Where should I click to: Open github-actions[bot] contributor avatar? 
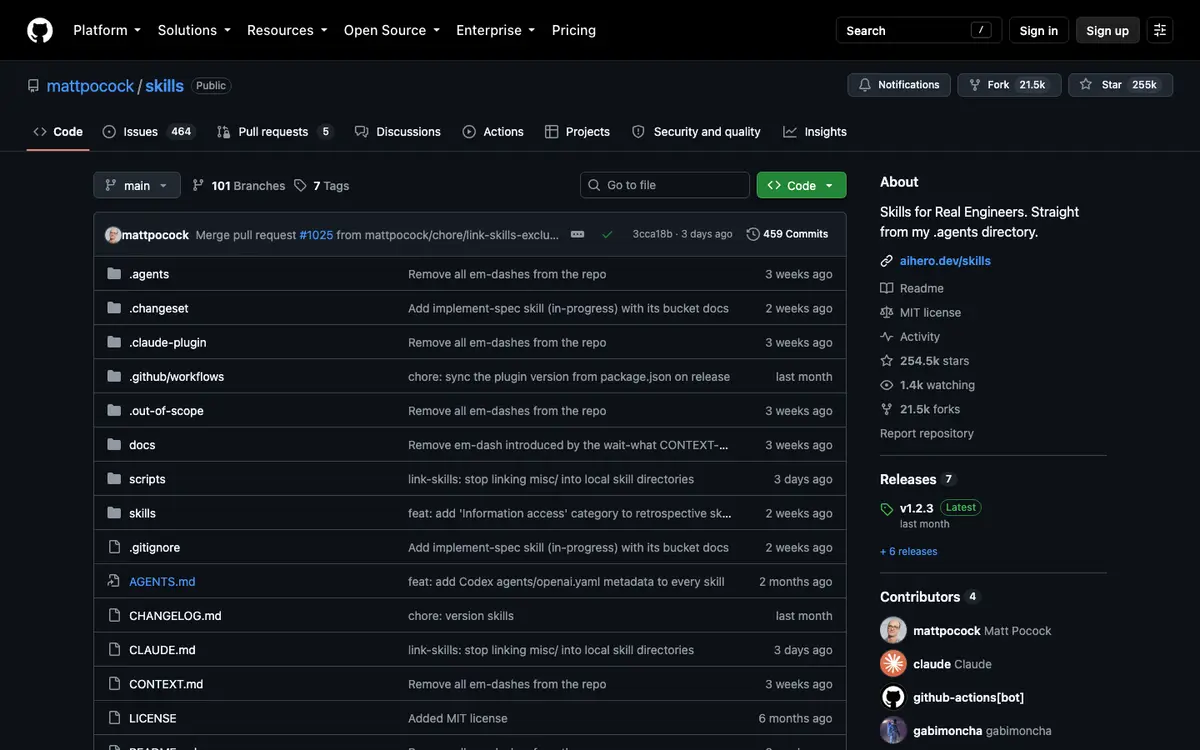tap(893, 697)
